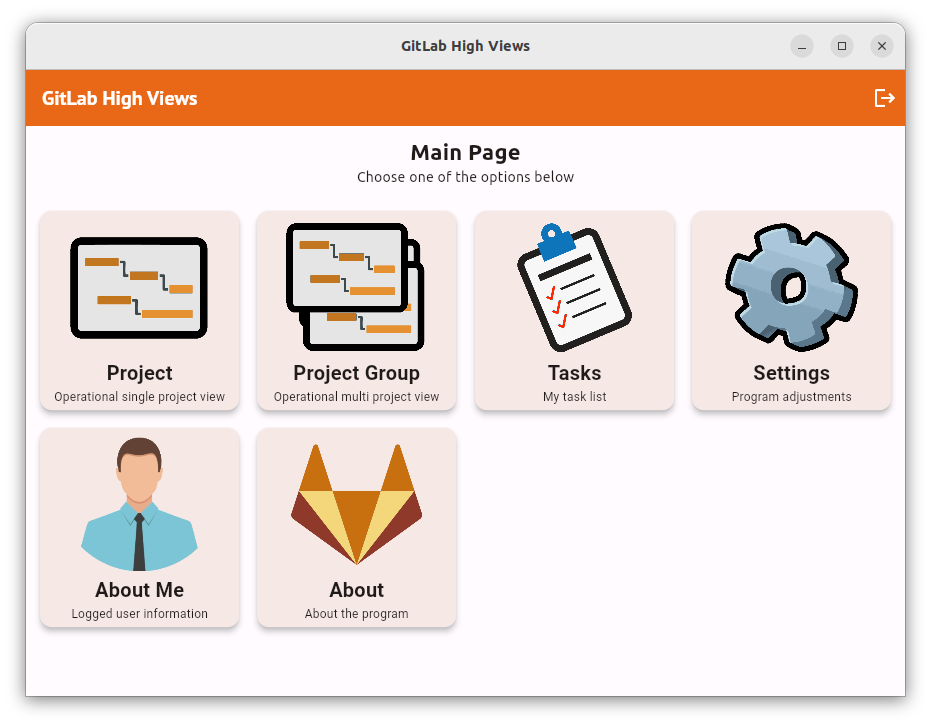Click "My task list" under Tasks

574,396
